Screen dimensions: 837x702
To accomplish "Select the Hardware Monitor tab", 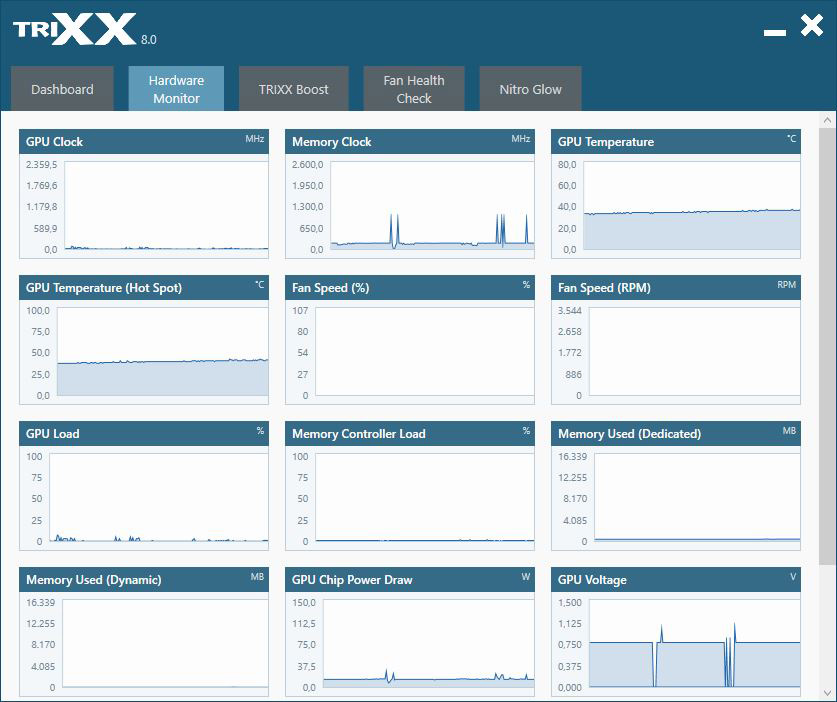I will coord(176,89).
